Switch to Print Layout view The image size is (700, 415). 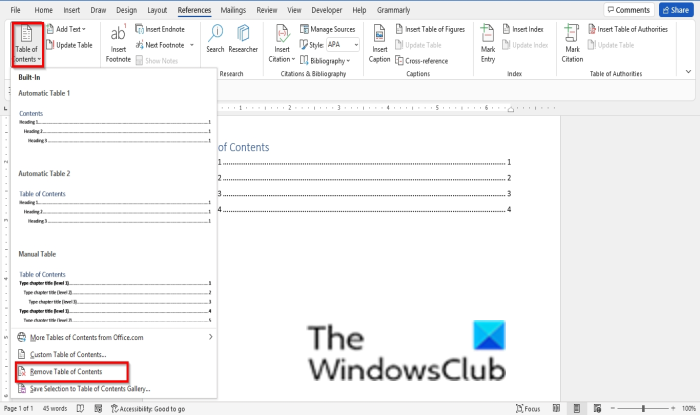(x=577, y=408)
